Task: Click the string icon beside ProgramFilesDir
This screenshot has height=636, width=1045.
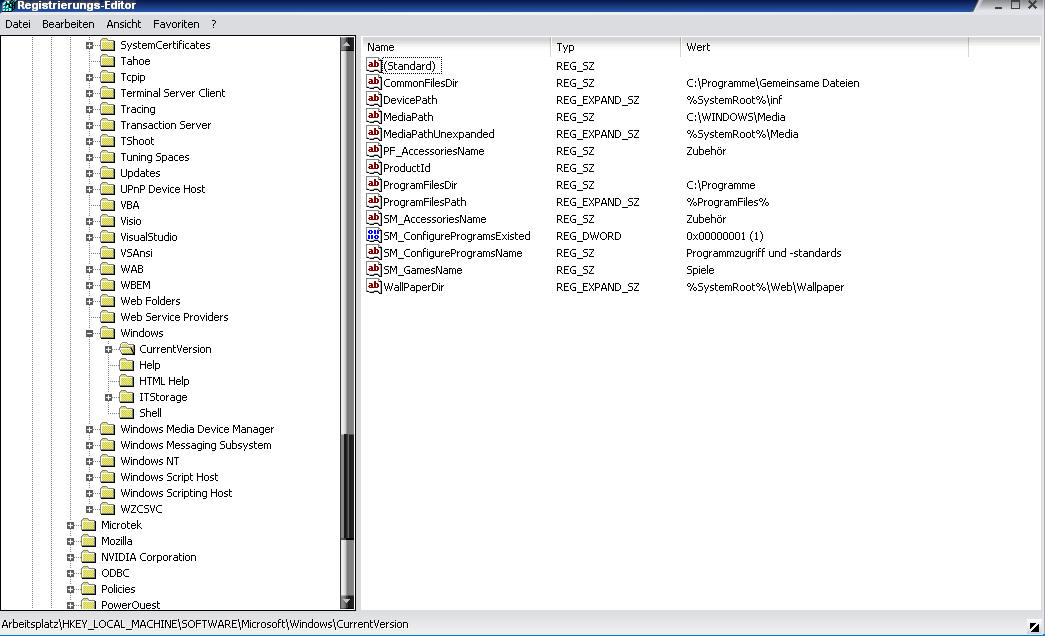Action: pos(374,185)
